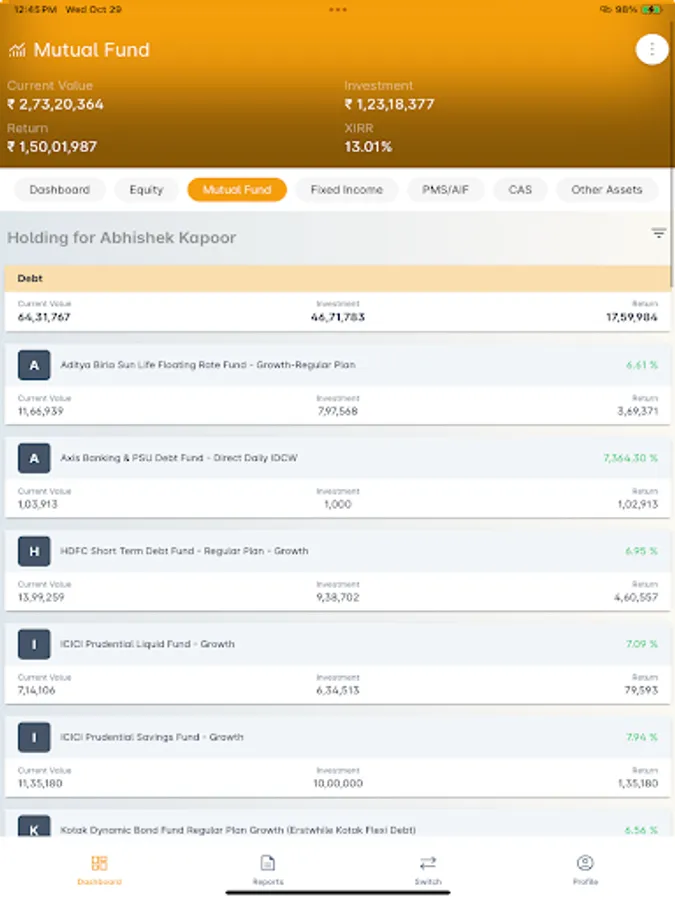
Task: Tap the 7.94 % ICICI Savings return
Action: pyautogui.click(x=642, y=737)
